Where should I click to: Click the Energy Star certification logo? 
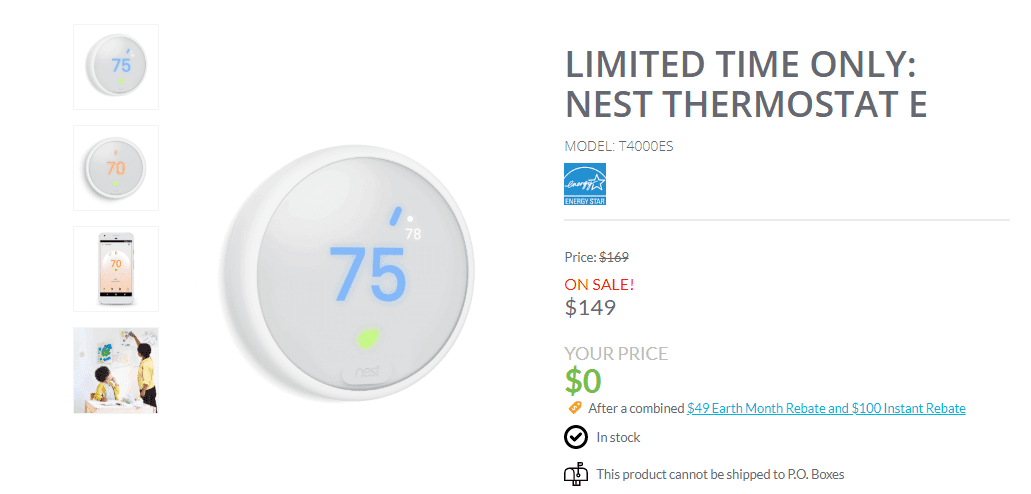coord(585,184)
